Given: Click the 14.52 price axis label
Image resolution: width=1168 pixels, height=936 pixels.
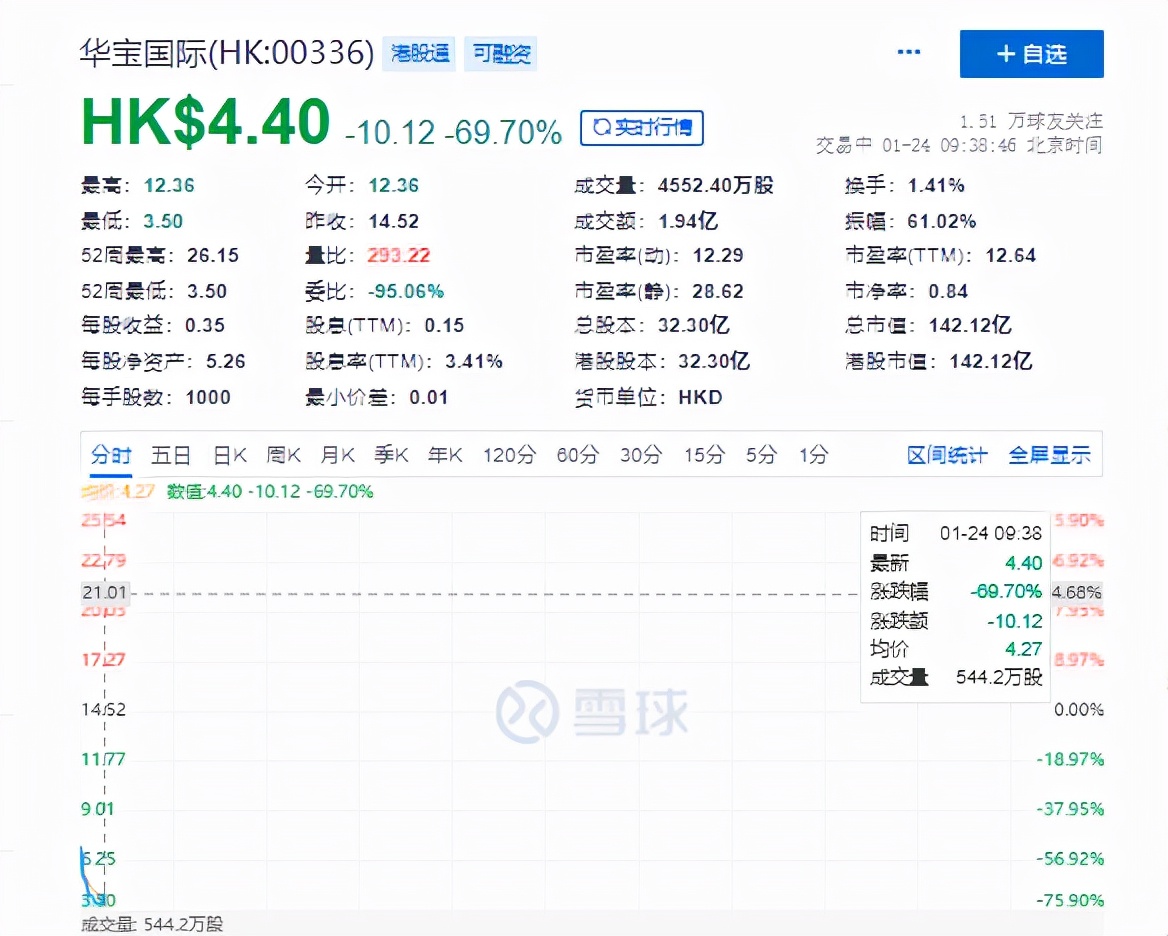Looking at the screenshot, I should tap(104, 710).
